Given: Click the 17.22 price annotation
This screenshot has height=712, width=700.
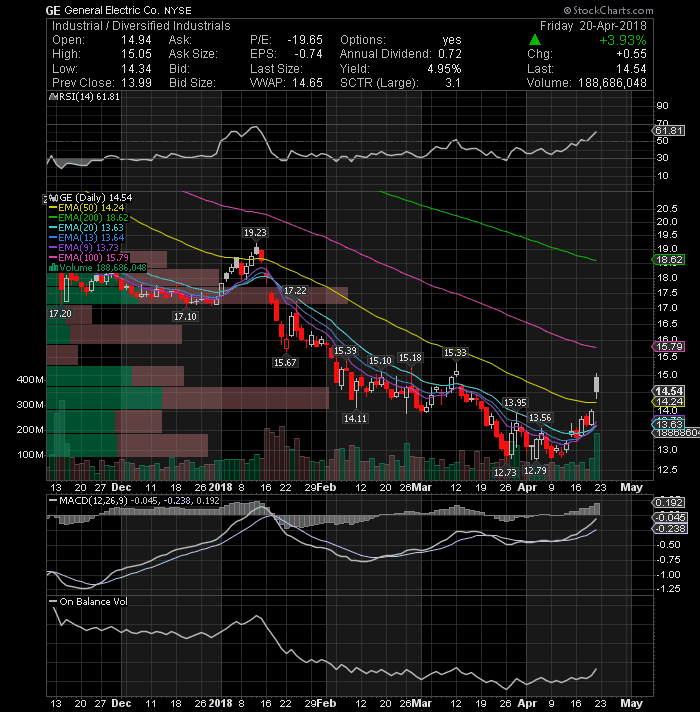Looking at the screenshot, I should [295, 291].
